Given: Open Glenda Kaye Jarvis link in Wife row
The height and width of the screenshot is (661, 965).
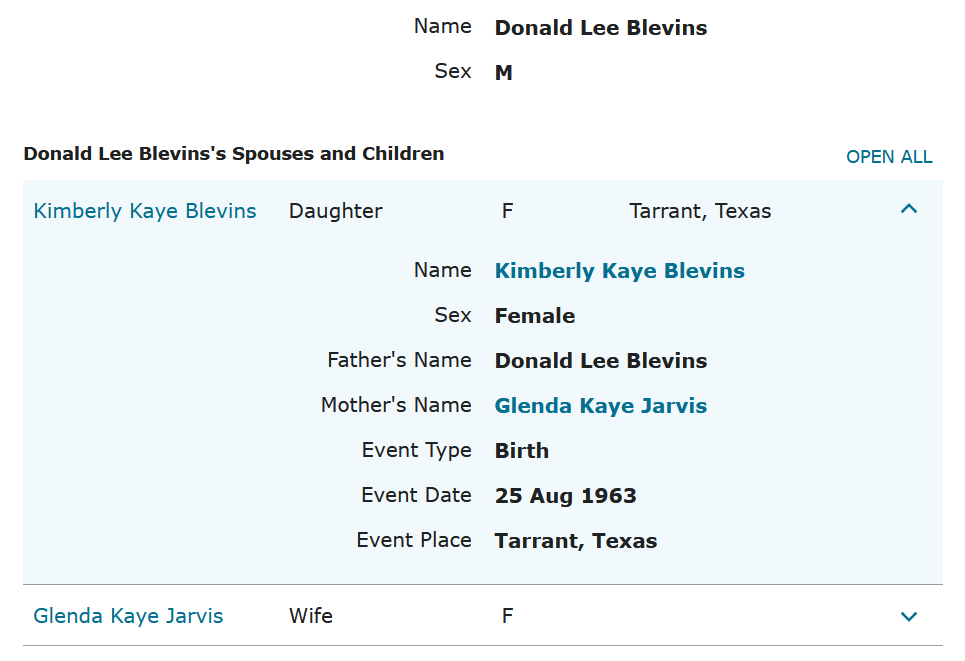Looking at the screenshot, I should 128,616.
